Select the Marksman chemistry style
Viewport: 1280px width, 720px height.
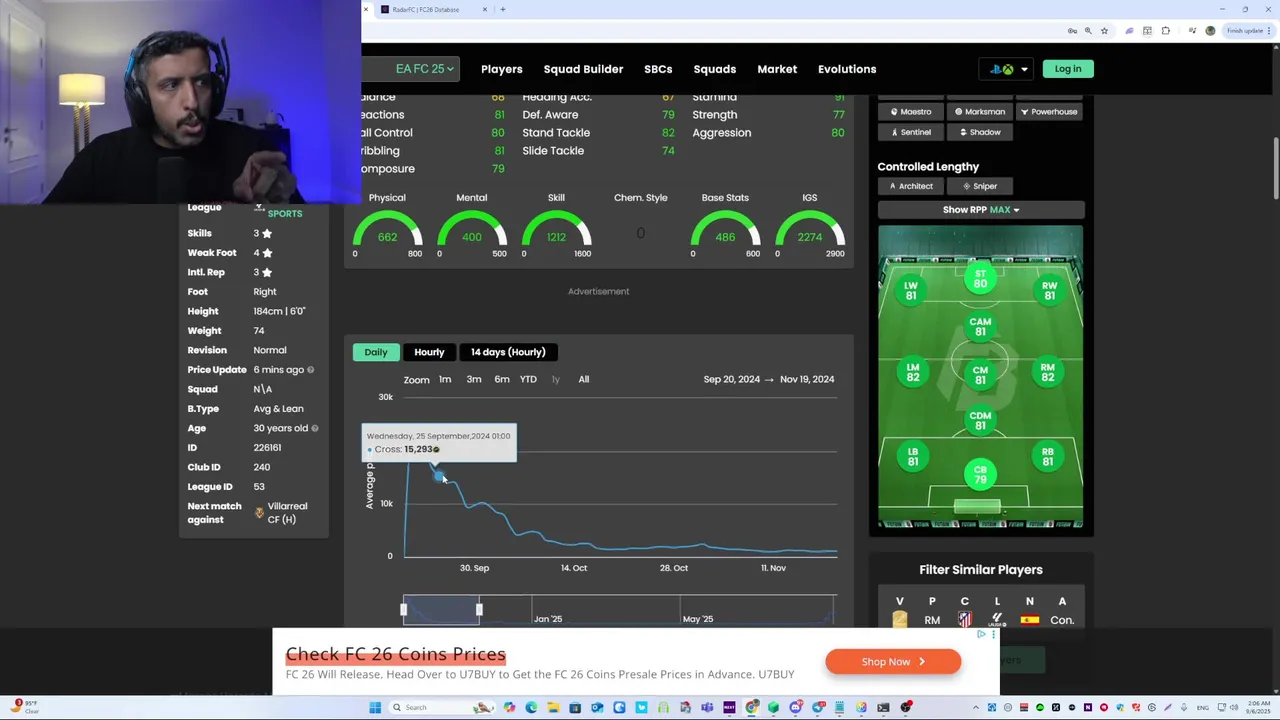tap(980, 112)
